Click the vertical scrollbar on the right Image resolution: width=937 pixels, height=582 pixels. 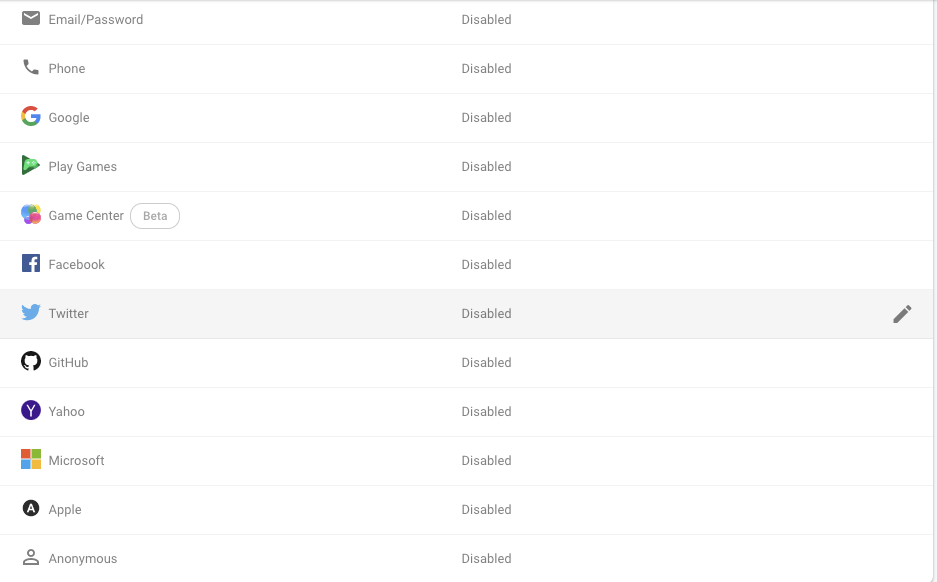[x=933, y=290]
